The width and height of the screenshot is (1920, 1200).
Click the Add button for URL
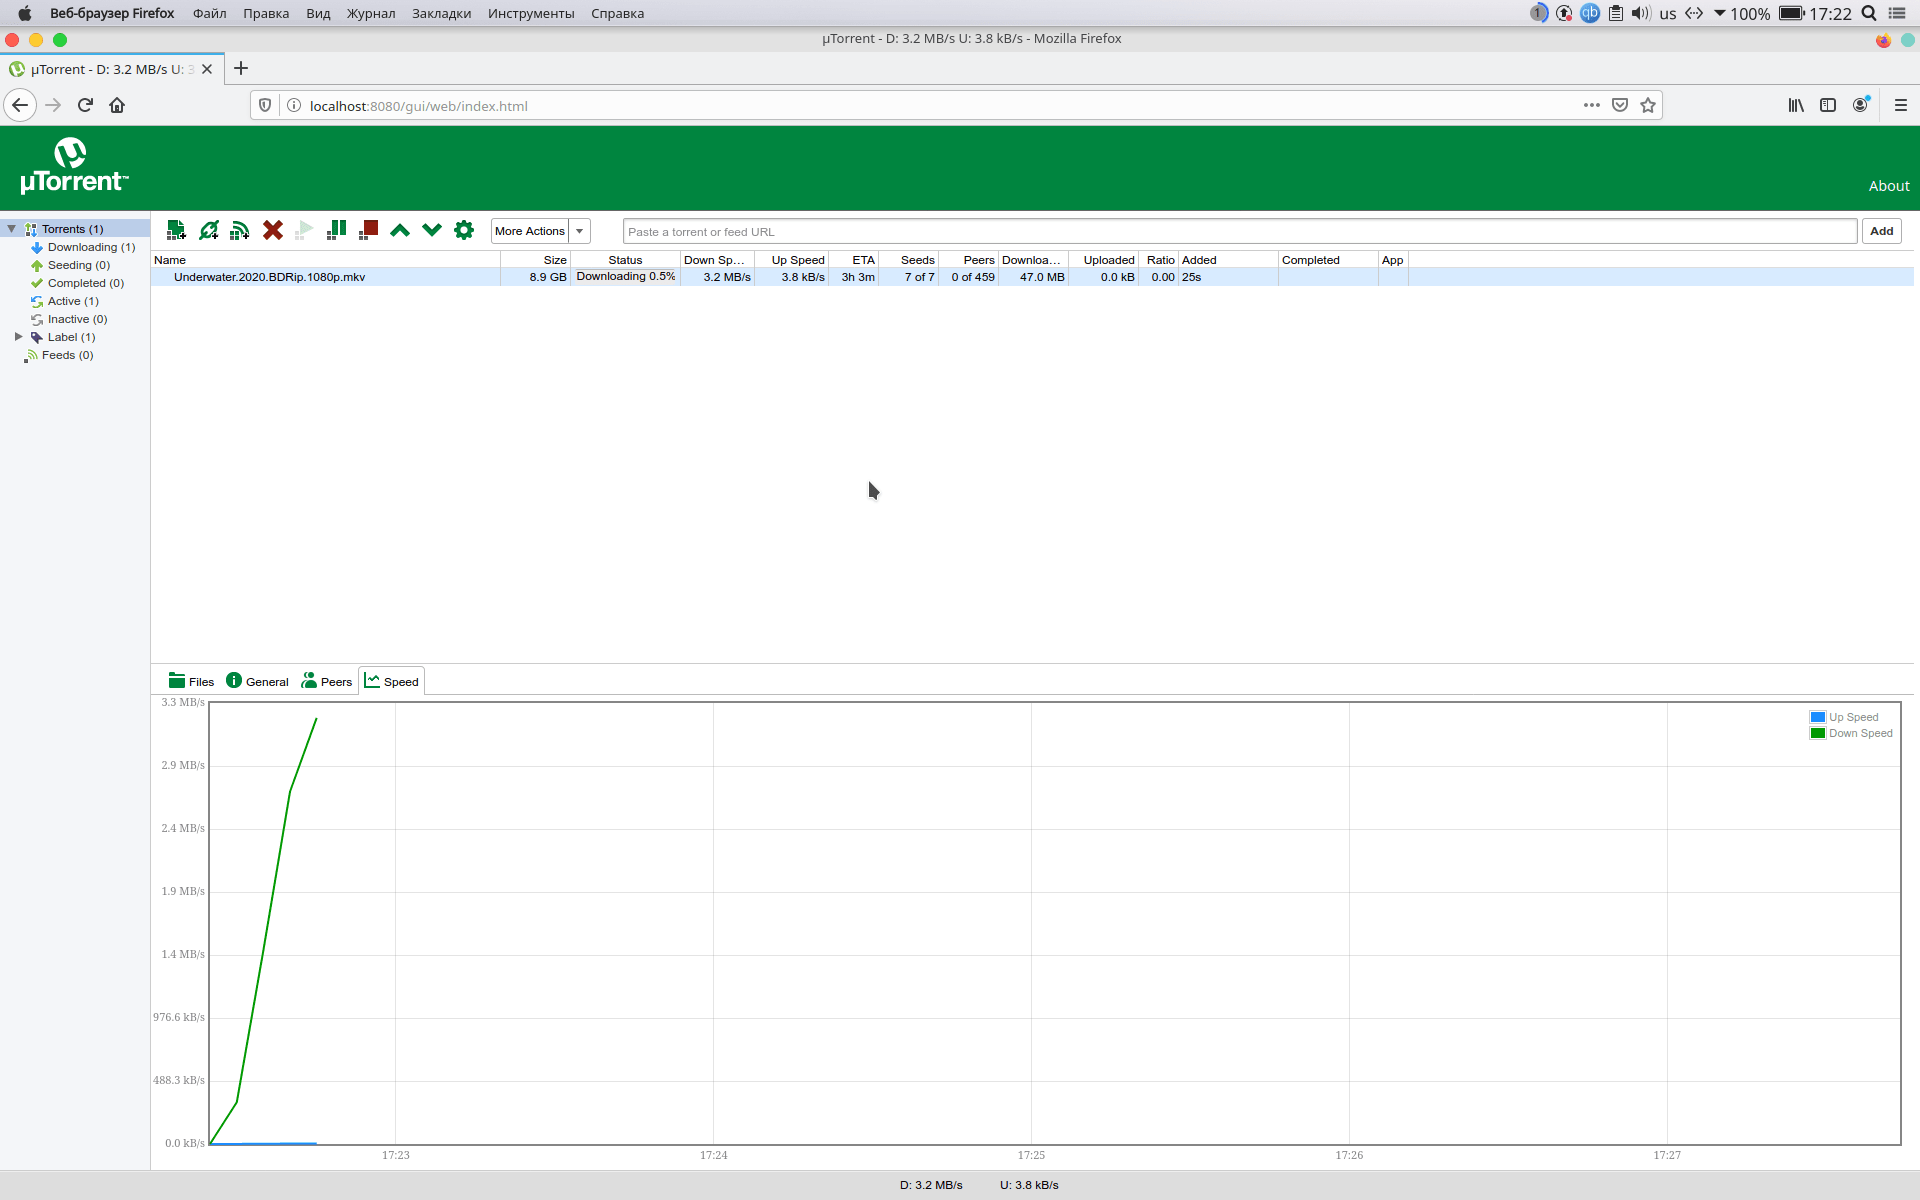tap(1881, 231)
